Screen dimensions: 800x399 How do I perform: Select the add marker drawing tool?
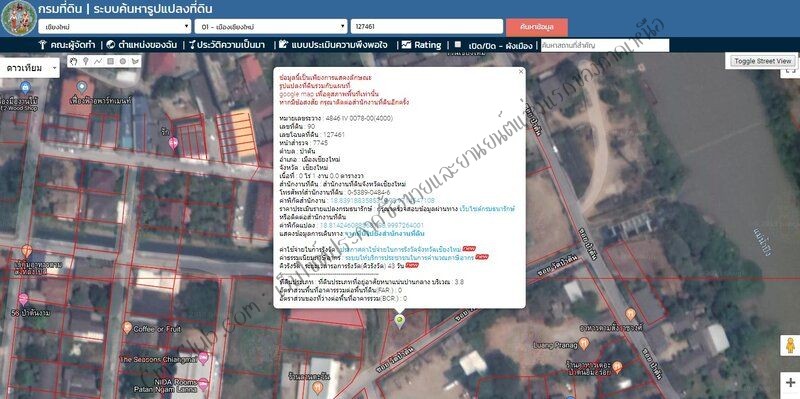click(x=86, y=61)
